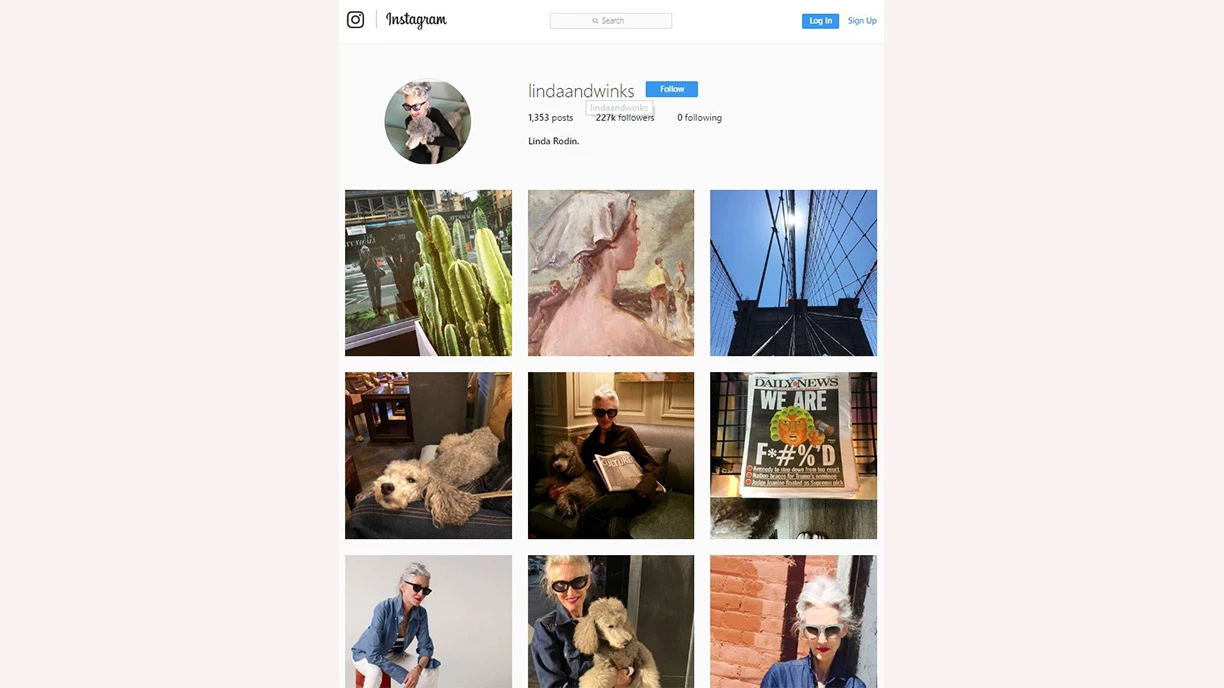Open the sleeping poodle photo post
This screenshot has height=688, width=1224.
click(x=428, y=456)
